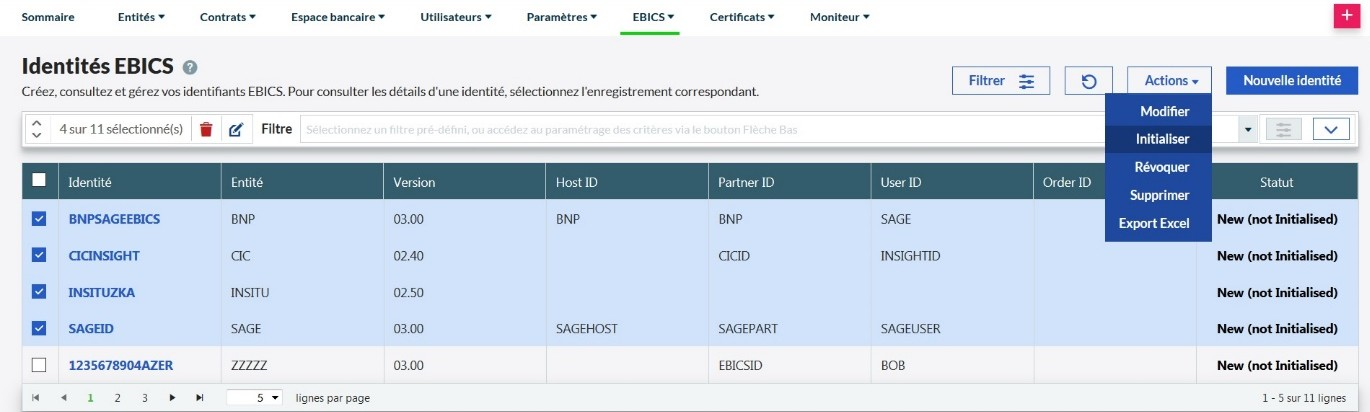This screenshot has width=1370, height=412.
Task: Toggle the select-all header checkbox
Action: (39, 181)
